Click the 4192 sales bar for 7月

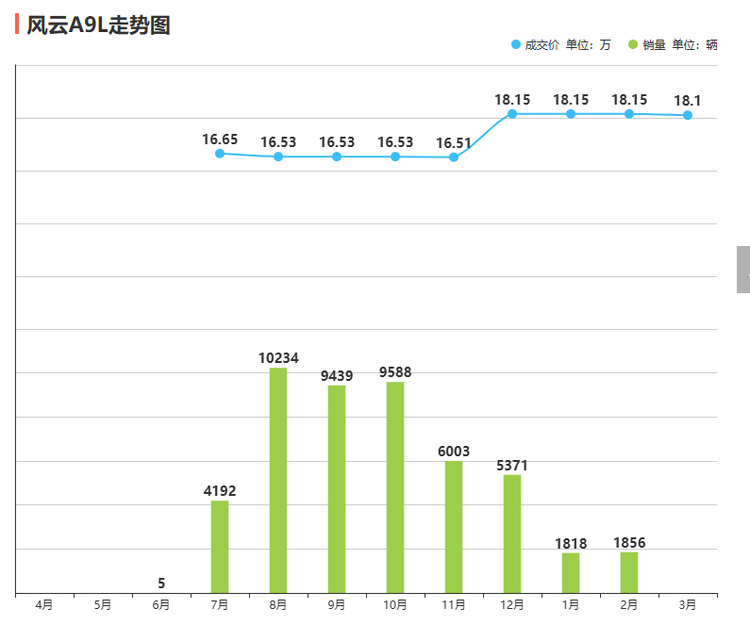point(220,546)
